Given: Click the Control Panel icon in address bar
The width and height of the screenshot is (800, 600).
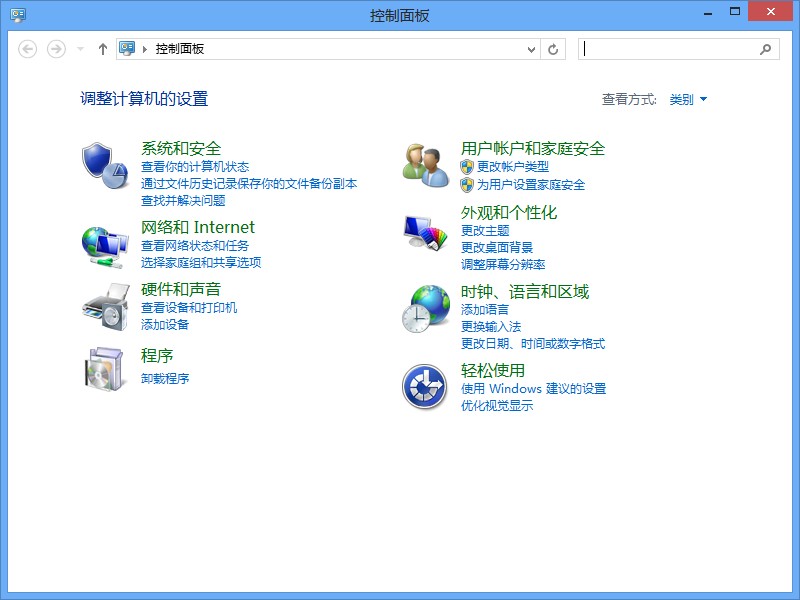Looking at the screenshot, I should point(128,48).
